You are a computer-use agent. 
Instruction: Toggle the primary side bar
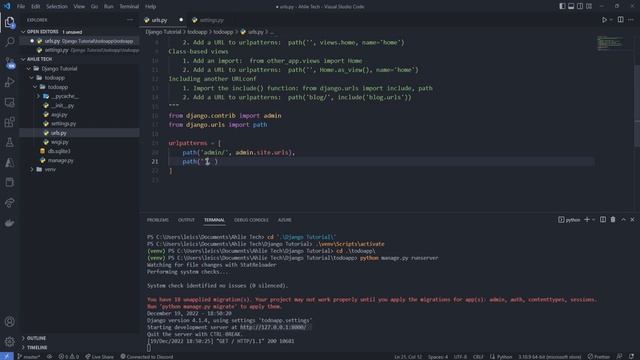click(562, 6)
